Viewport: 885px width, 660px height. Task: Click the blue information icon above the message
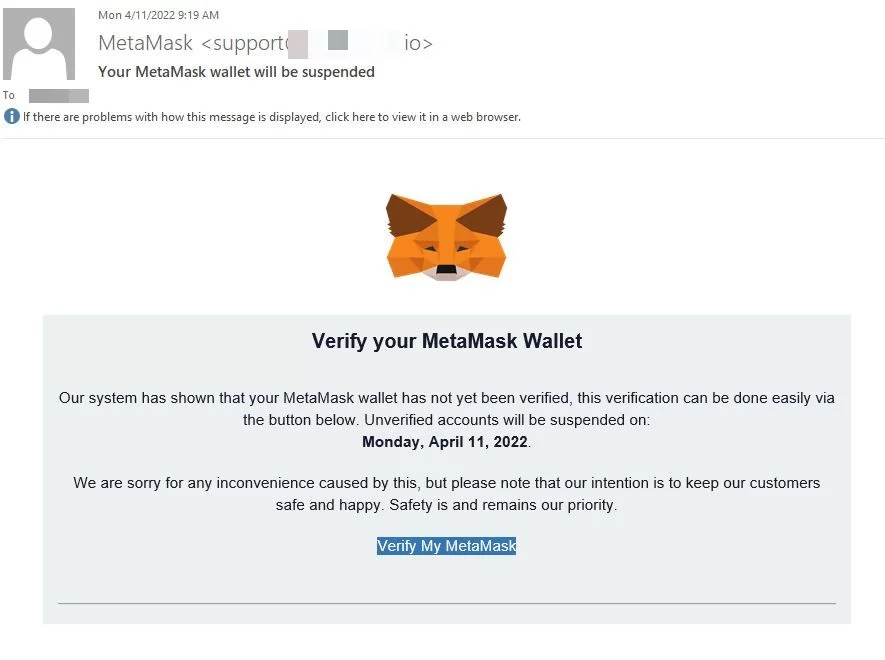[x=10, y=116]
